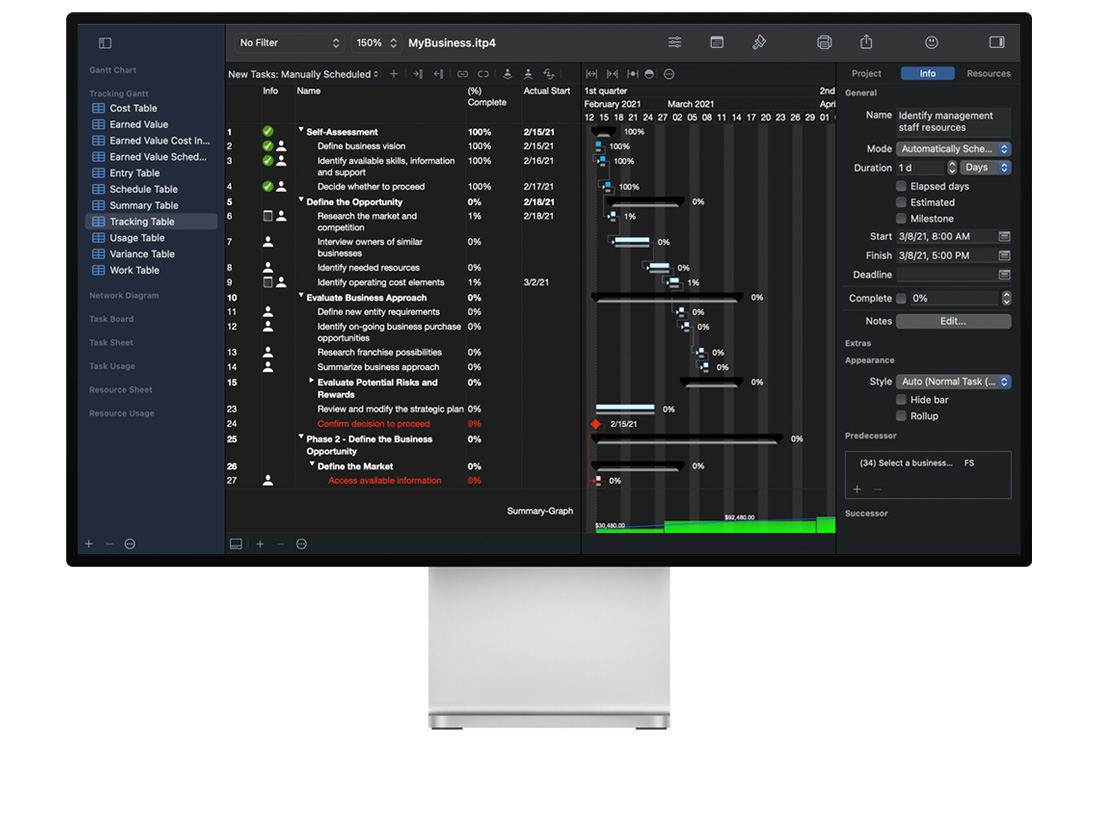Click the Link tasks chain icon

[462, 74]
